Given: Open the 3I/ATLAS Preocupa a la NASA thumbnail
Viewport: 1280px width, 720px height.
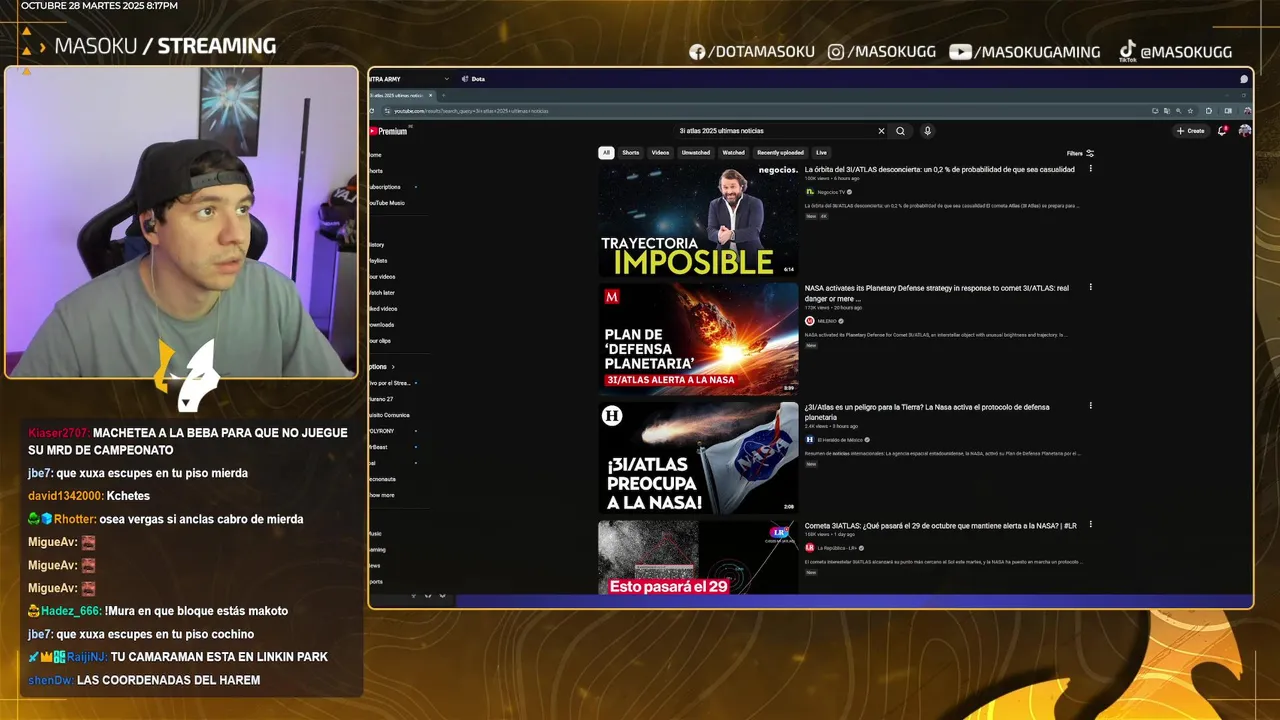Looking at the screenshot, I should pyautogui.click(x=698, y=458).
